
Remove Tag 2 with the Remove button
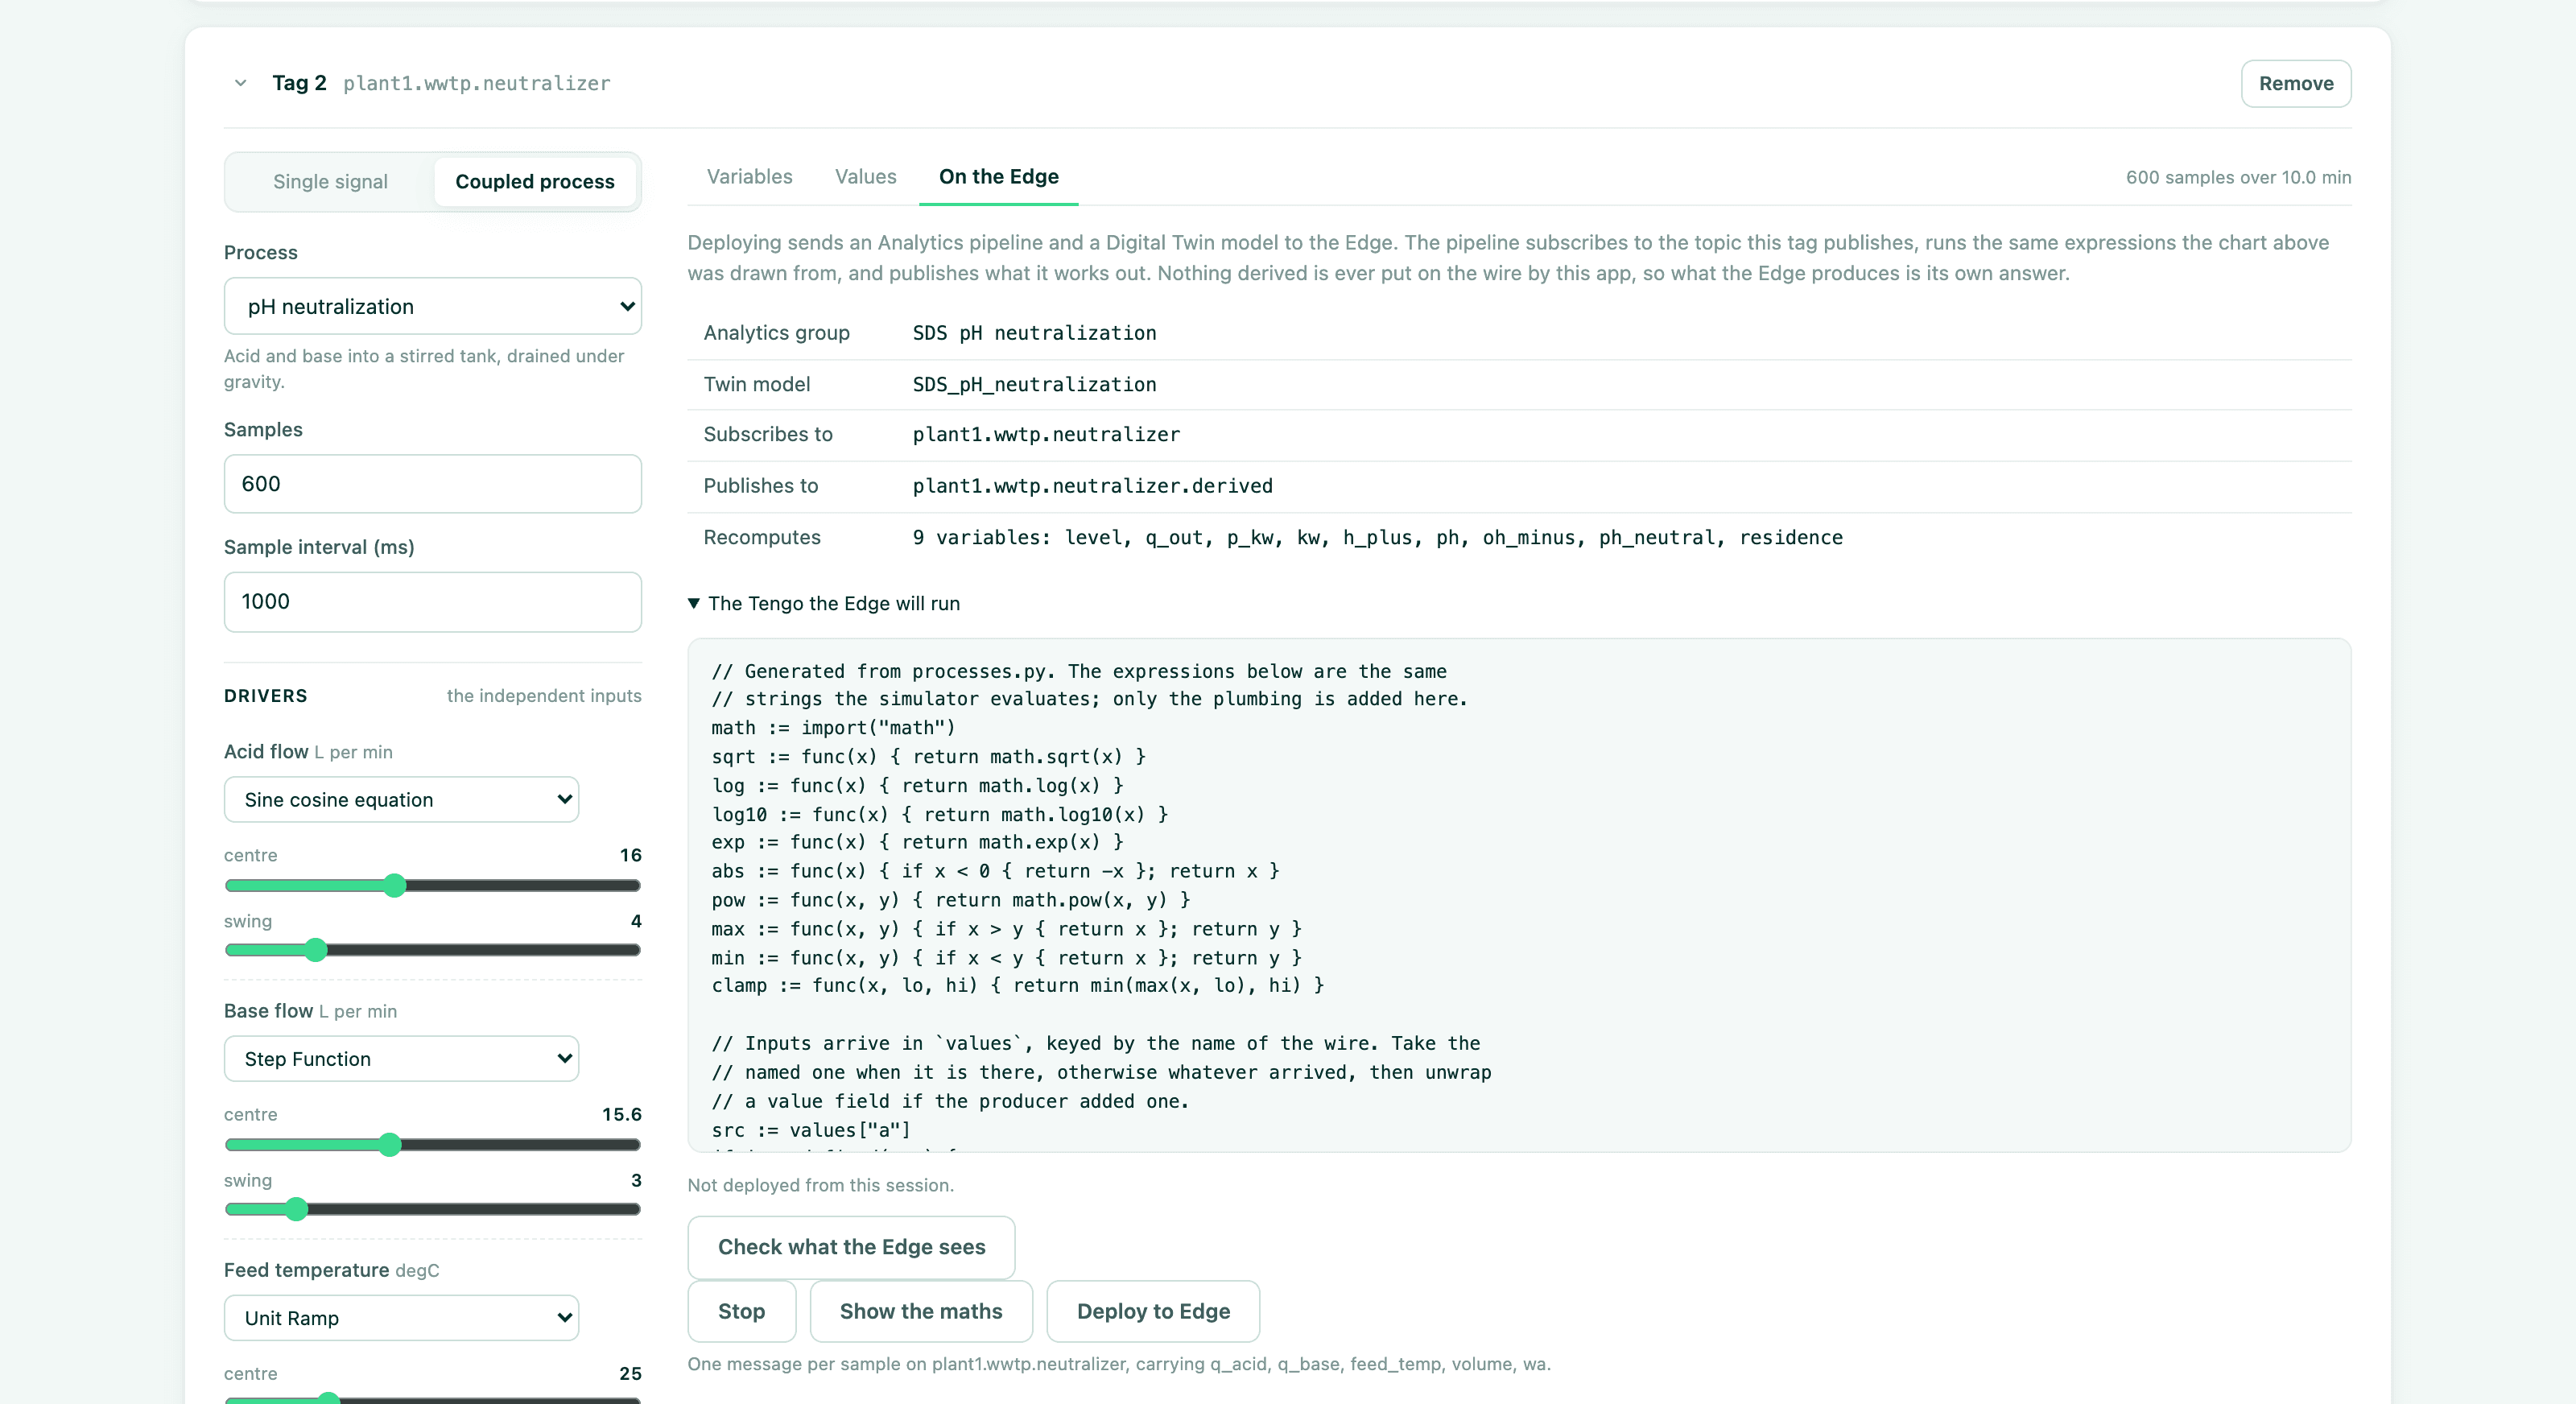[2295, 83]
